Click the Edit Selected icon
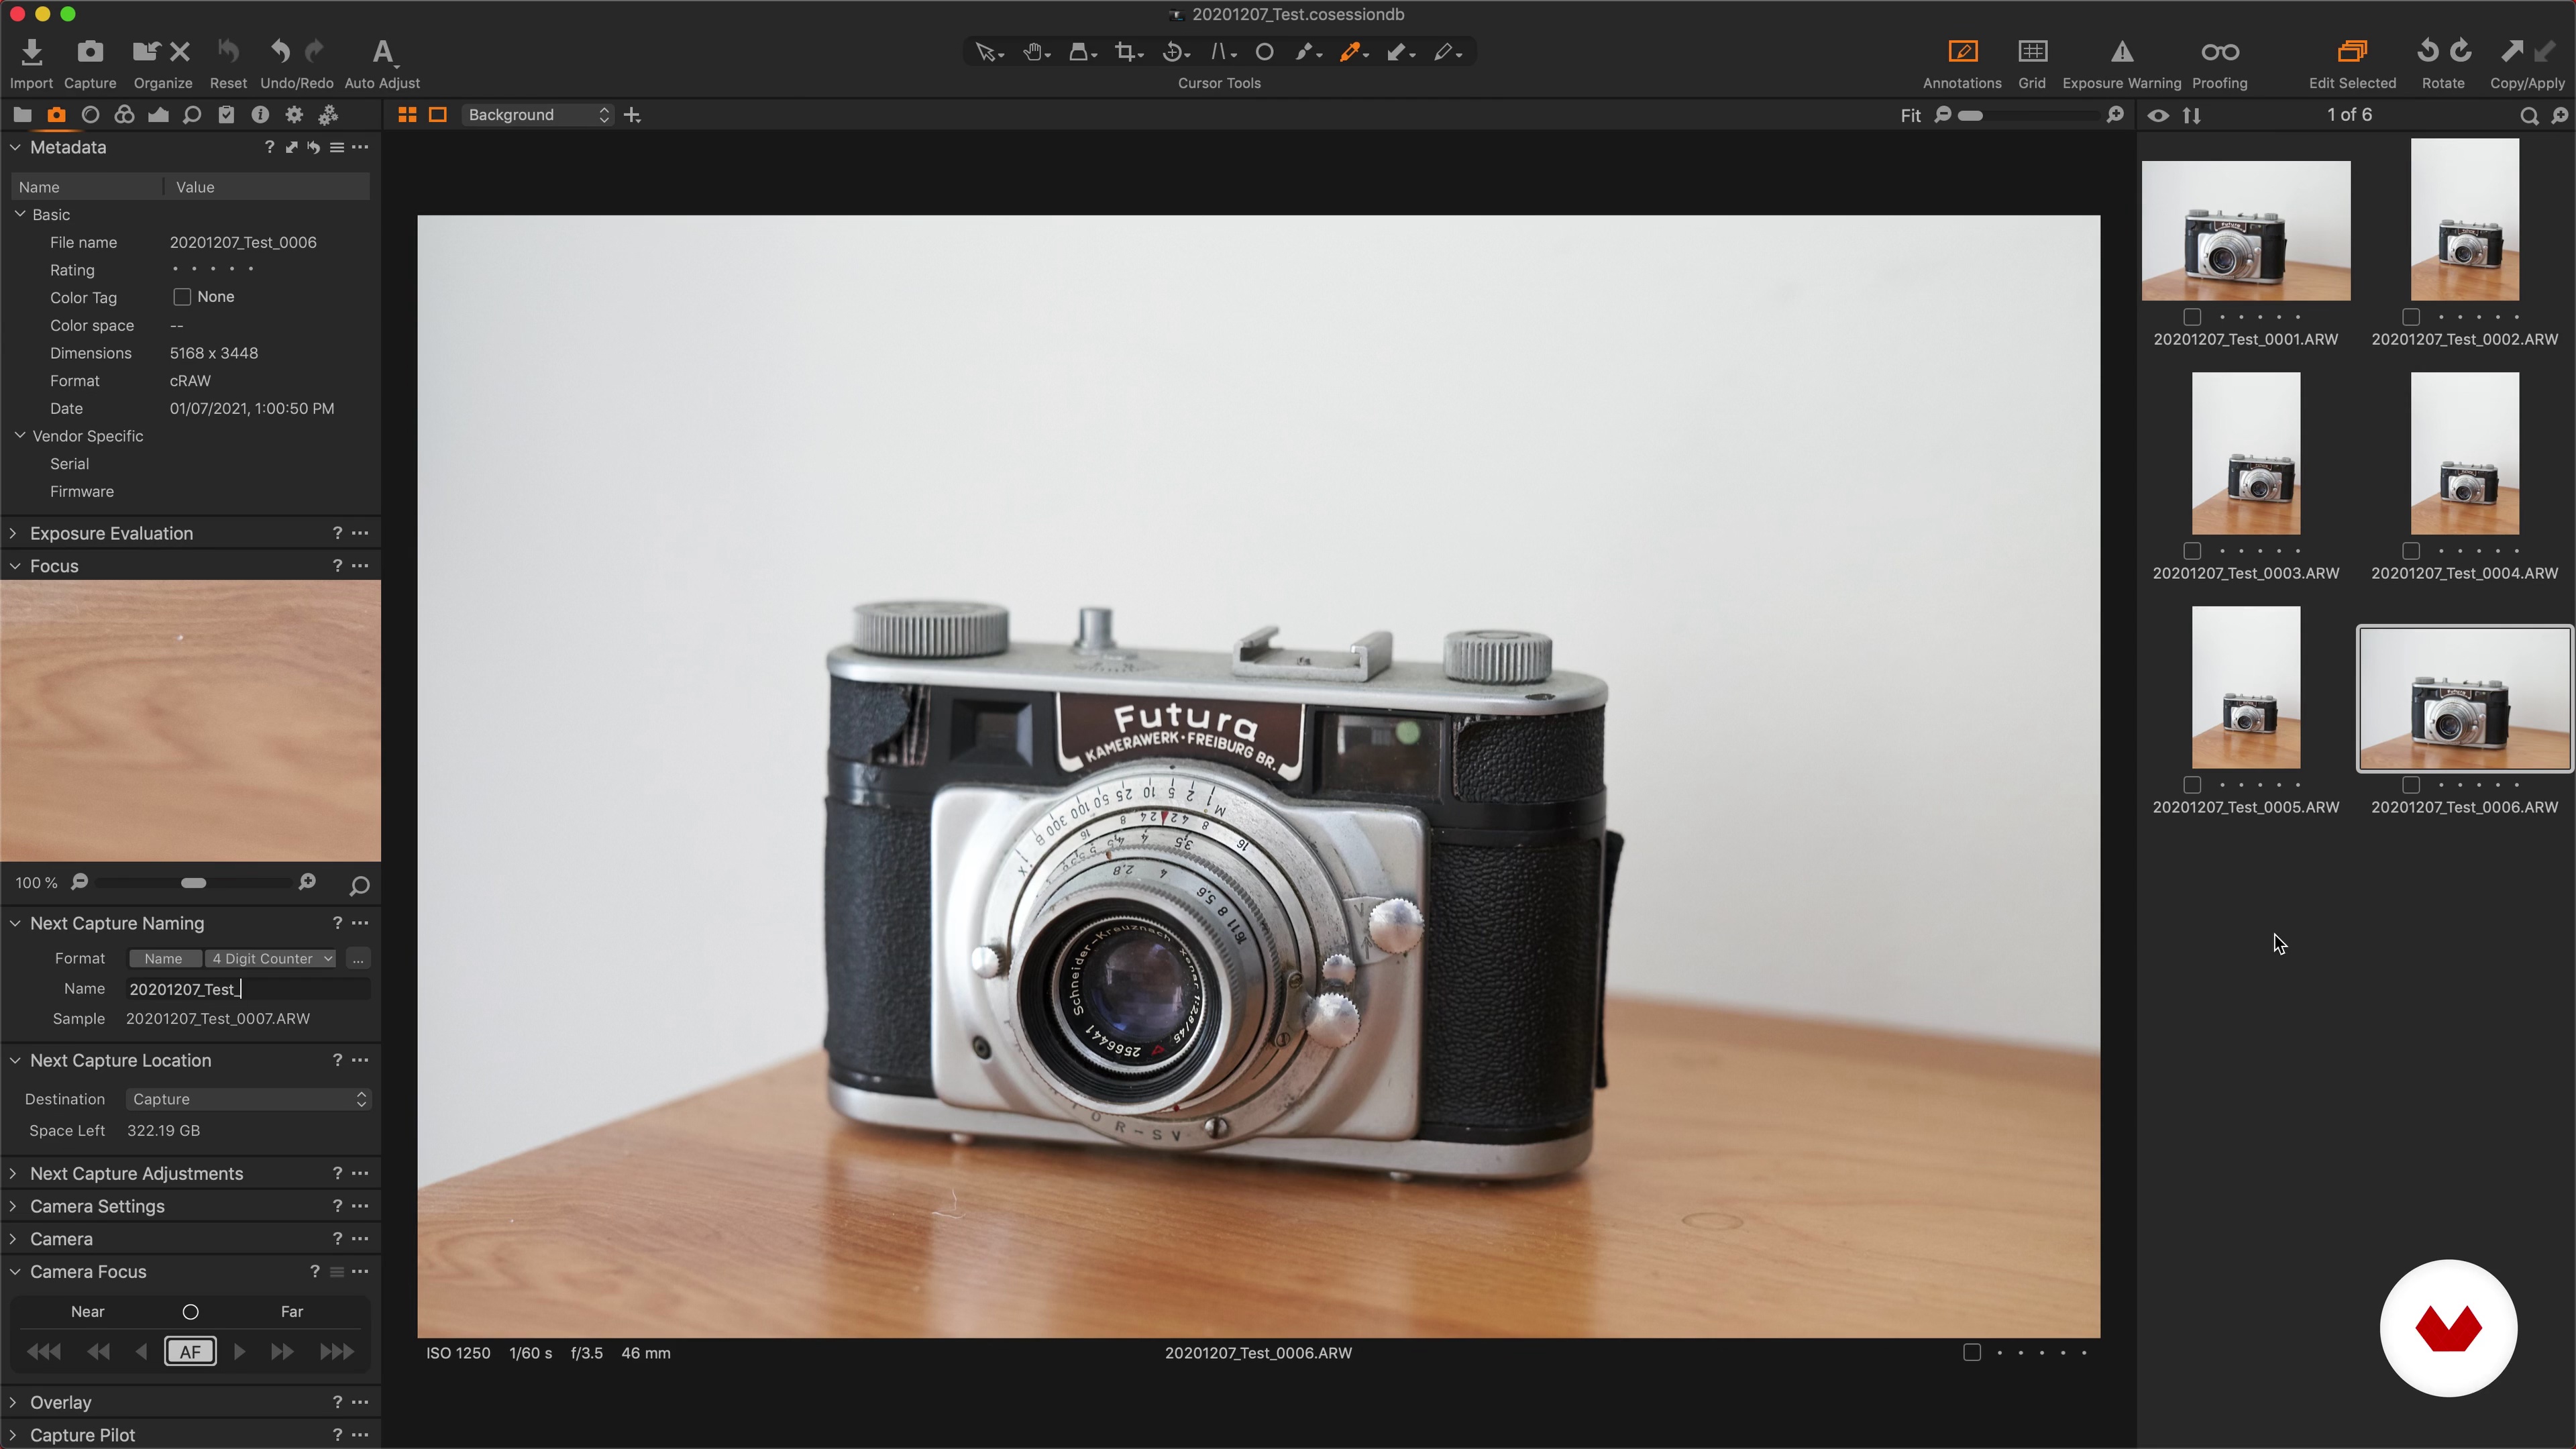This screenshot has height=1449, width=2576. [x=2352, y=52]
